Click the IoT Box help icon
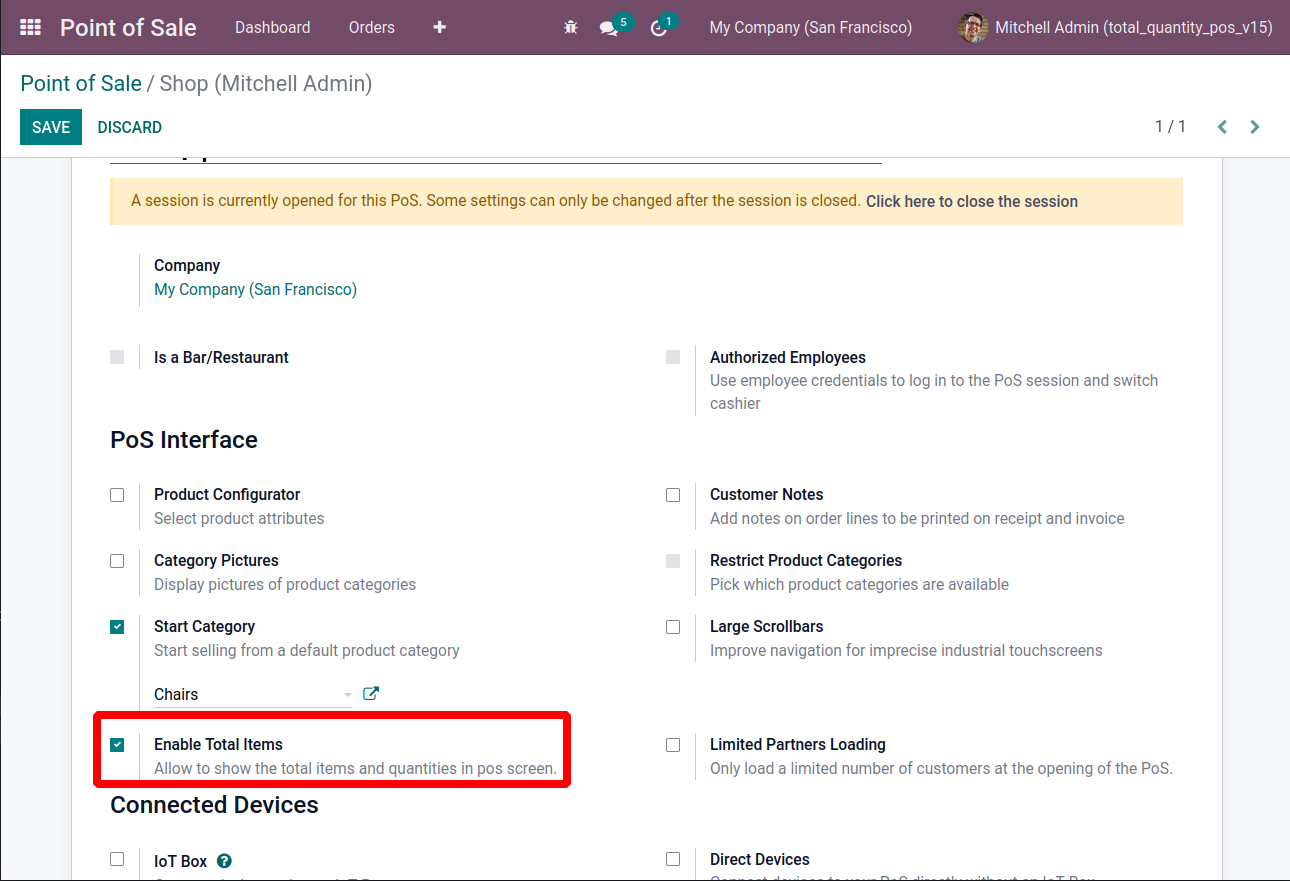The height and width of the screenshot is (881, 1290). point(224,860)
